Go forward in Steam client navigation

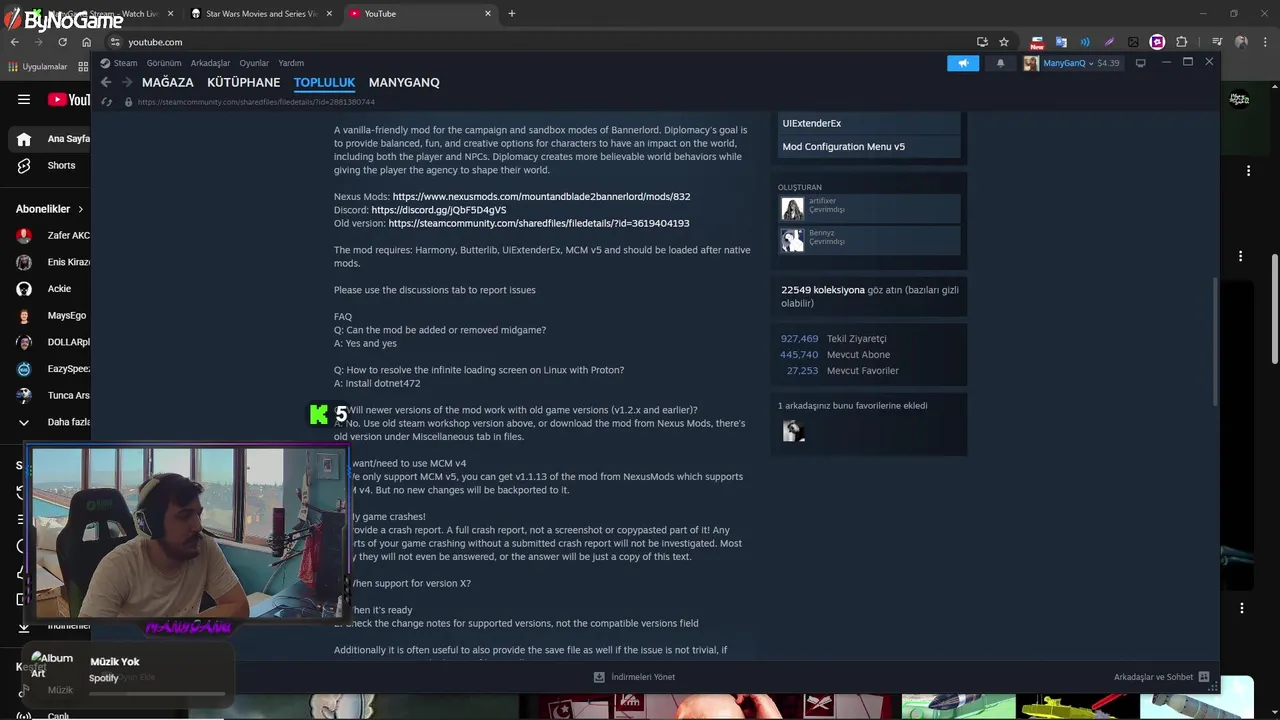click(x=127, y=82)
